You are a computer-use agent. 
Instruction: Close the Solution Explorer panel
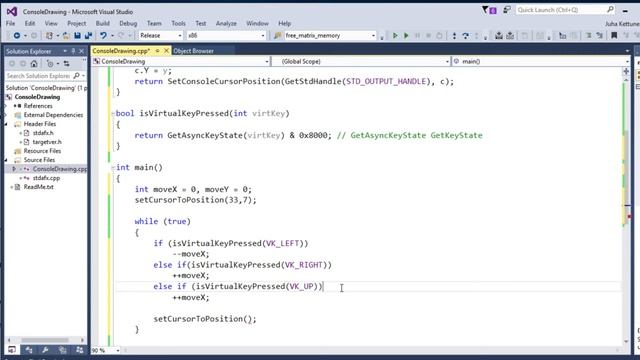click(82, 51)
